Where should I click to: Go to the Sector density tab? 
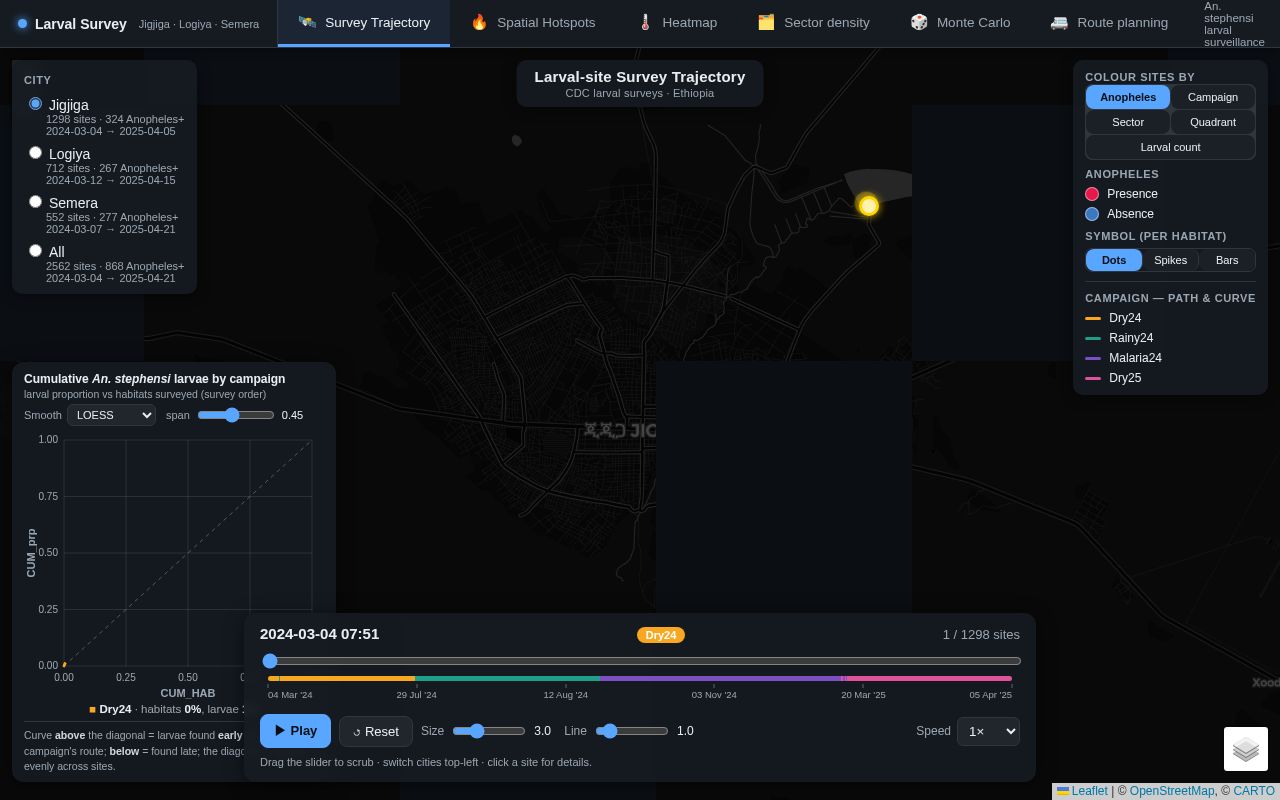813,22
